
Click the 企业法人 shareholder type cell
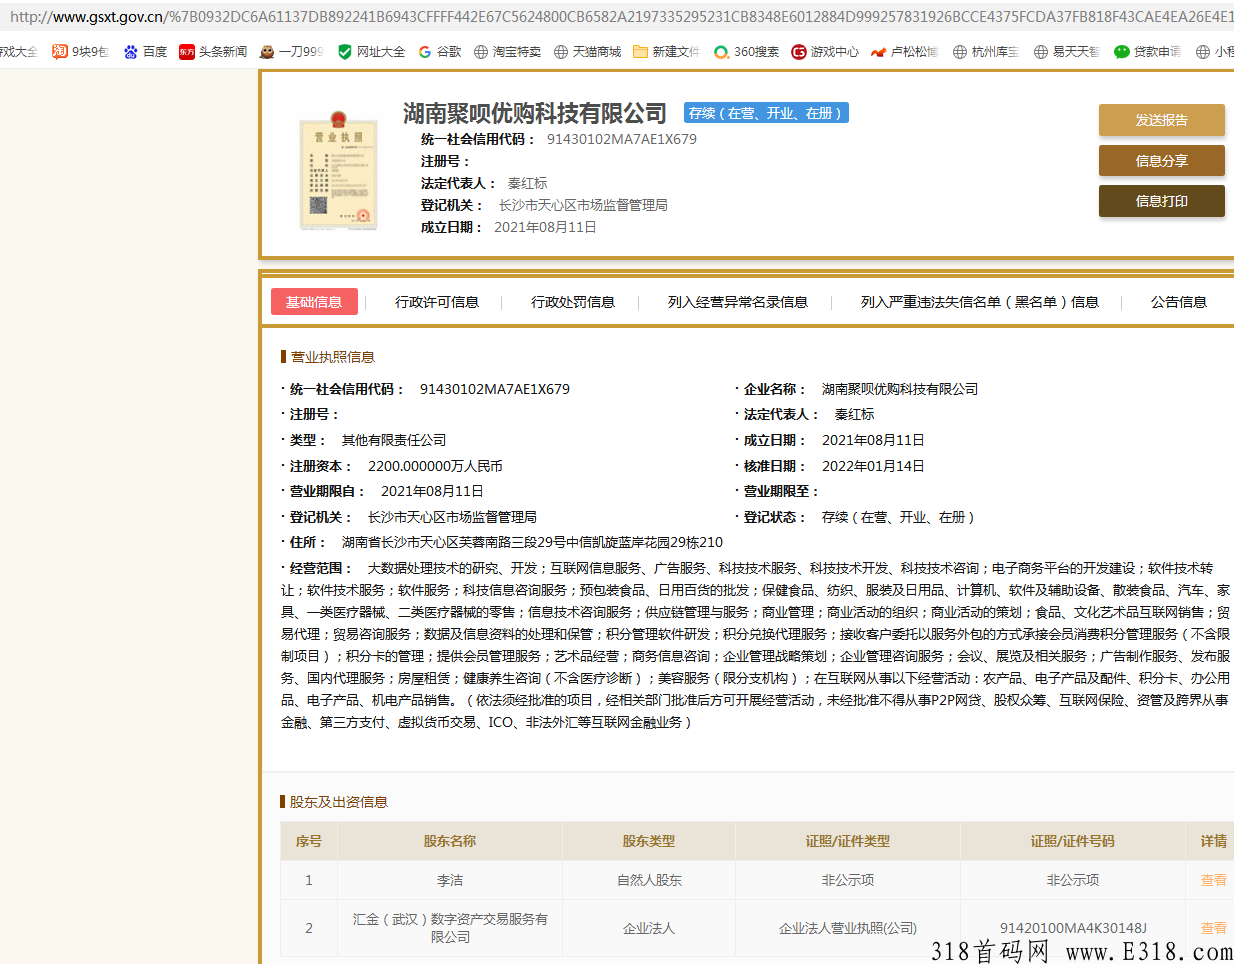click(649, 928)
